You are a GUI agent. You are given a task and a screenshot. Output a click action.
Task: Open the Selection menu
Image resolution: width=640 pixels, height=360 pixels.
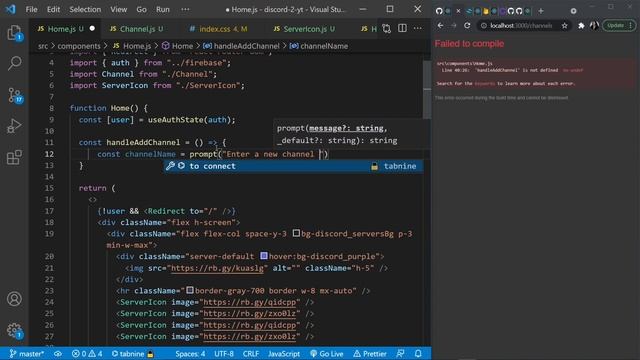(x=85, y=9)
